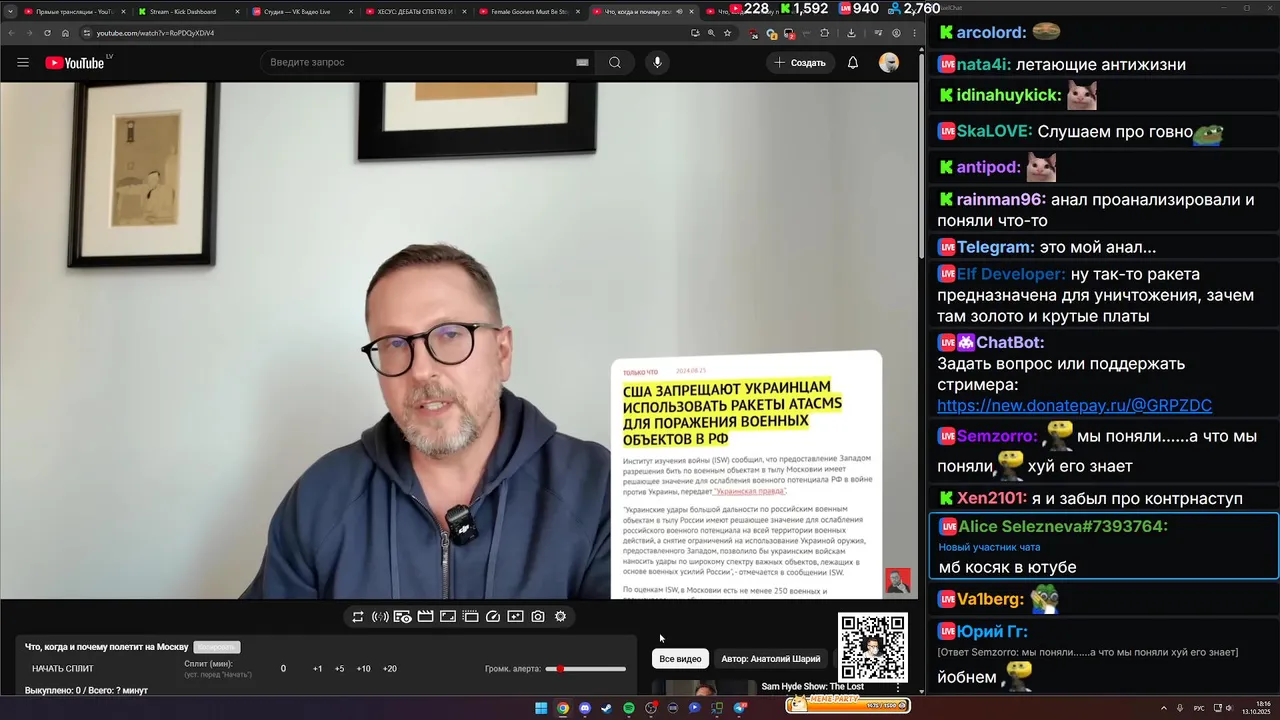Click the video title Что, когда и почему полетит
The image size is (1280, 720).
click(x=107, y=647)
